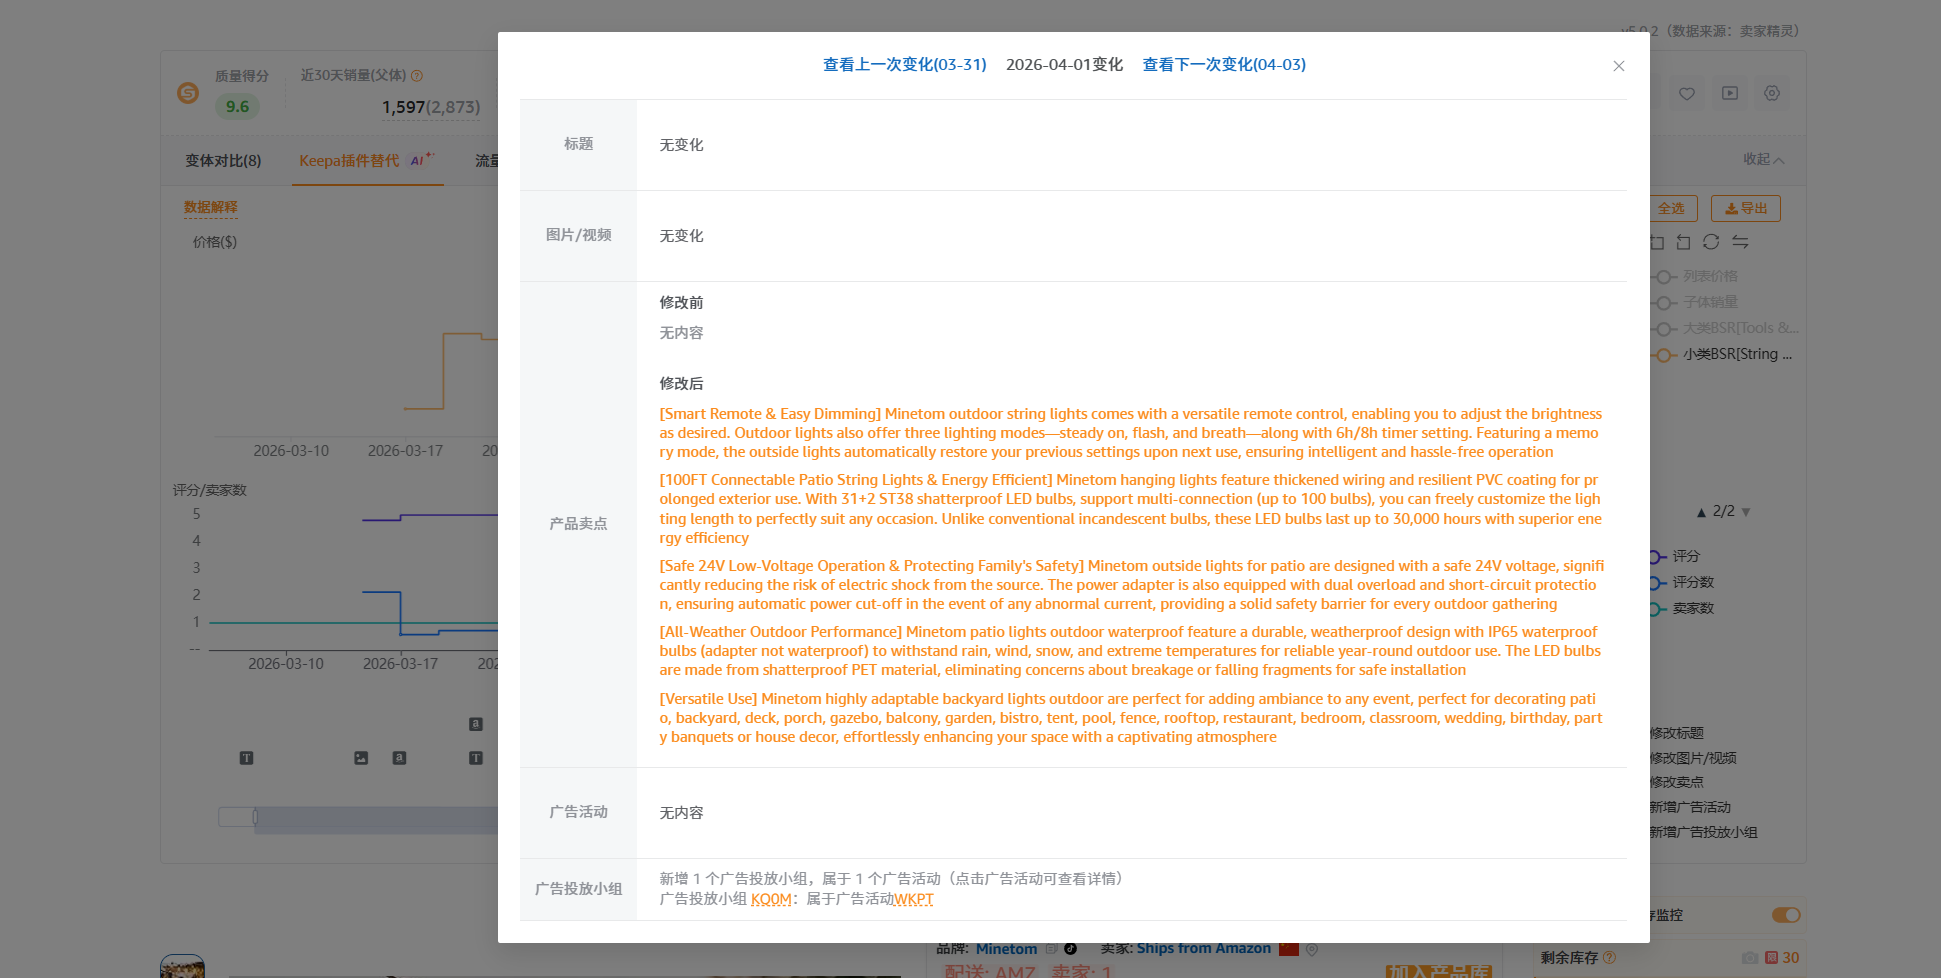Switch to the 变体对比(8) tab
The image size is (1941, 978).
[223, 161]
